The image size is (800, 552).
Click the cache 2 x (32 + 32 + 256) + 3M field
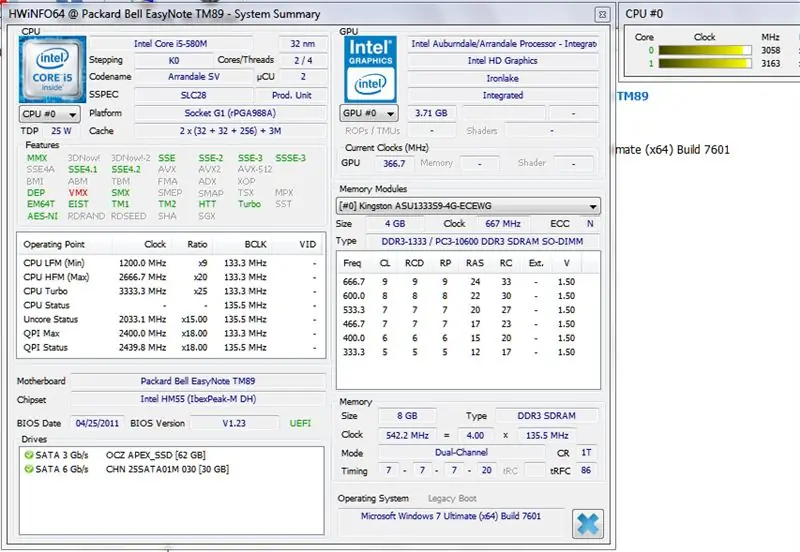point(230,131)
